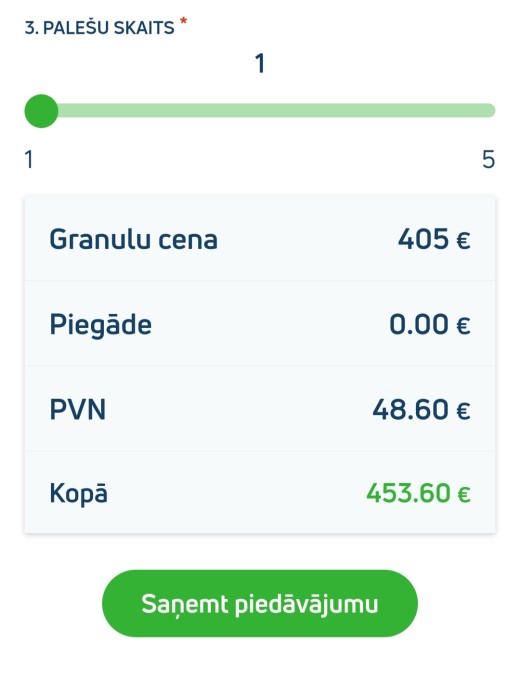Click the red required asterisk
The image size is (520, 683).
coord(183,20)
